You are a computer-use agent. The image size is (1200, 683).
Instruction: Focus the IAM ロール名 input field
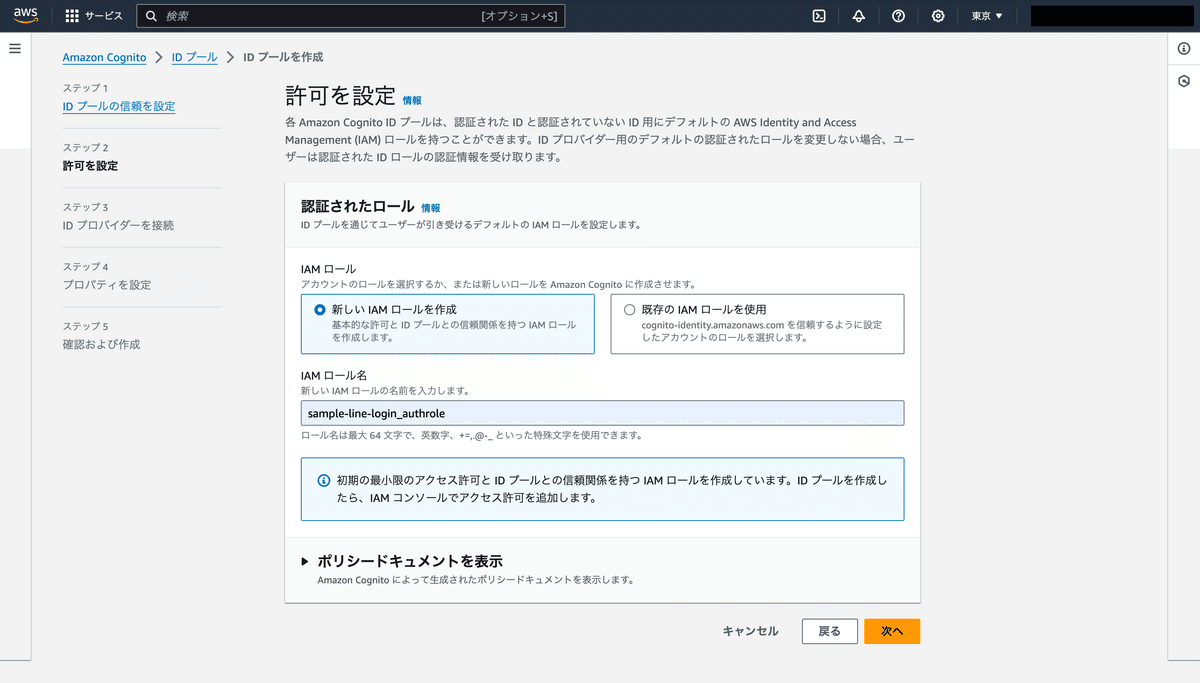coord(602,413)
